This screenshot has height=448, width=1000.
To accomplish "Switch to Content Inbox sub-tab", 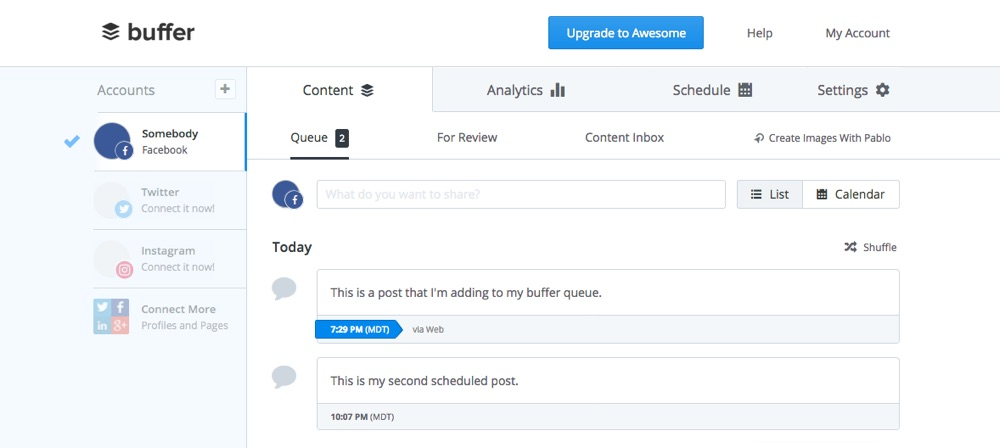I will click(x=624, y=138).
